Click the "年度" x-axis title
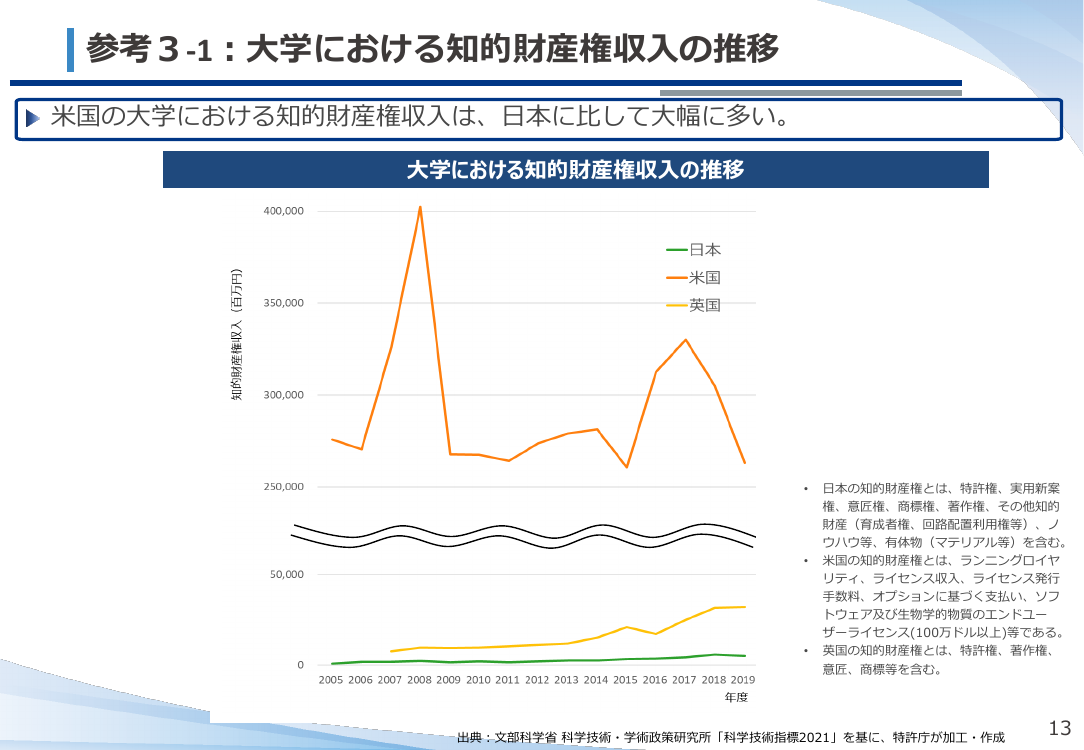Image resolution: width=1084 pixels, height=750 pixels. point(736,697)
